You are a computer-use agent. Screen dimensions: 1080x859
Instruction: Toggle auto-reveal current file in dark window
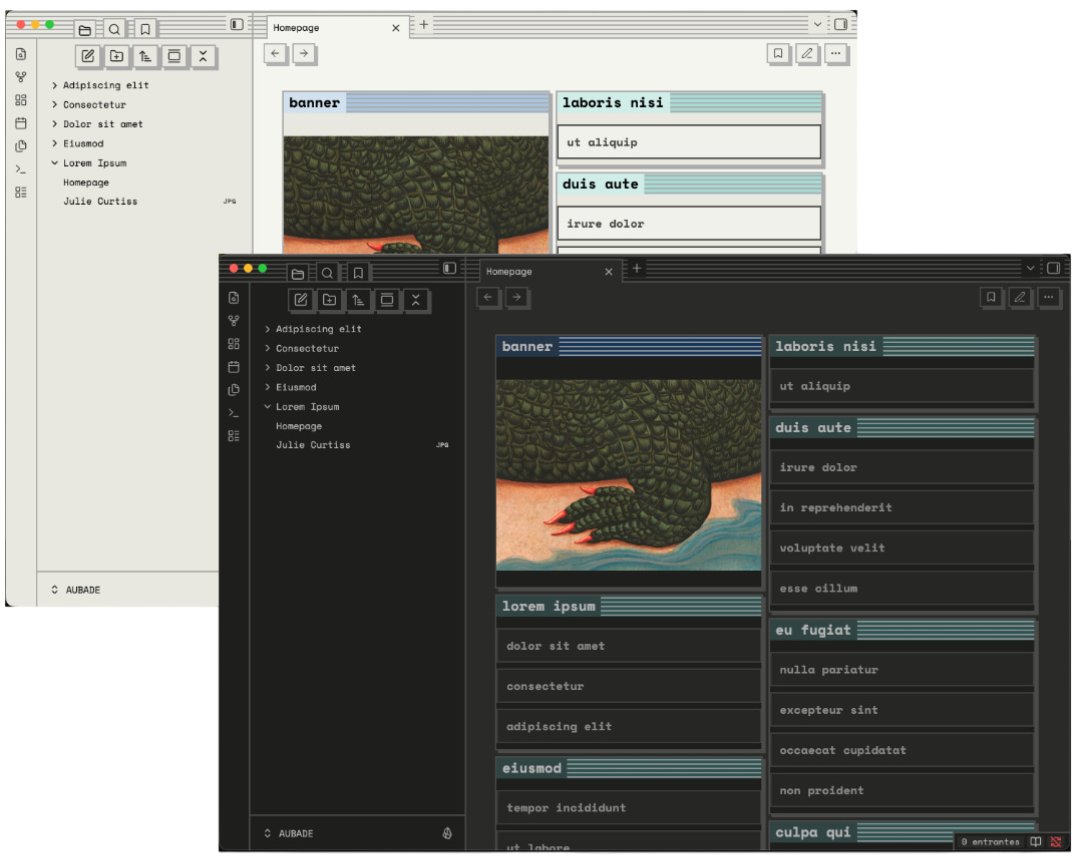click(387, 300)
